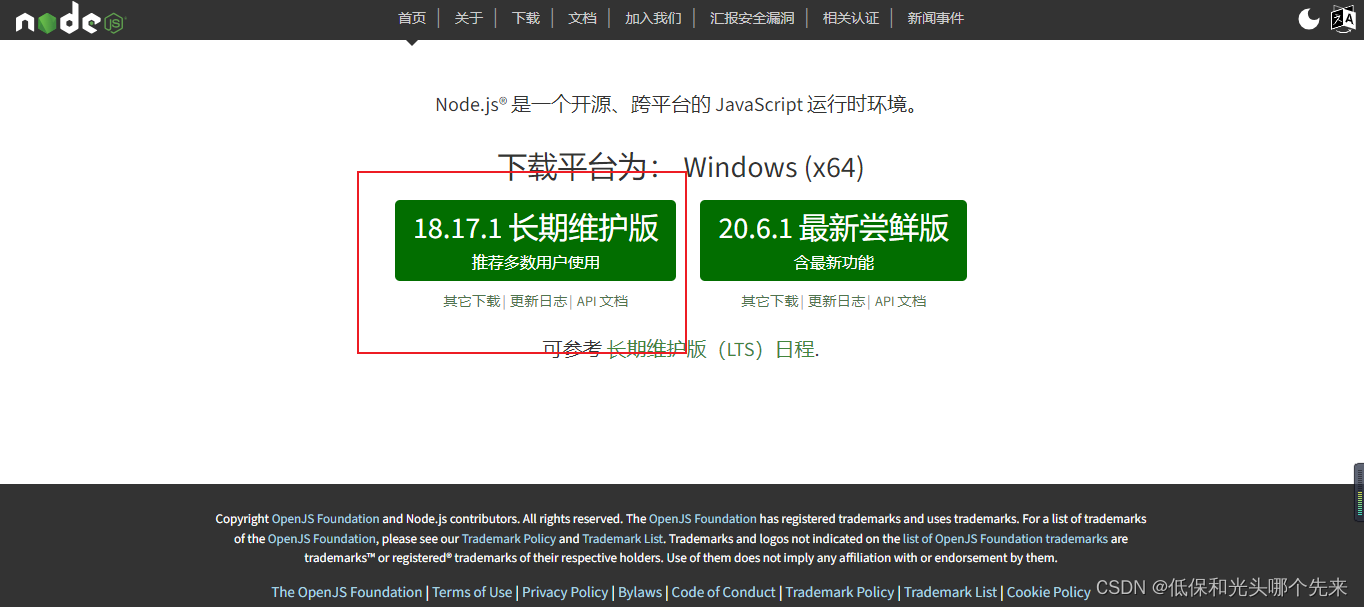Screen dimensions: 1364x607
Task: Open the language translation icon
Action: 1342,18
